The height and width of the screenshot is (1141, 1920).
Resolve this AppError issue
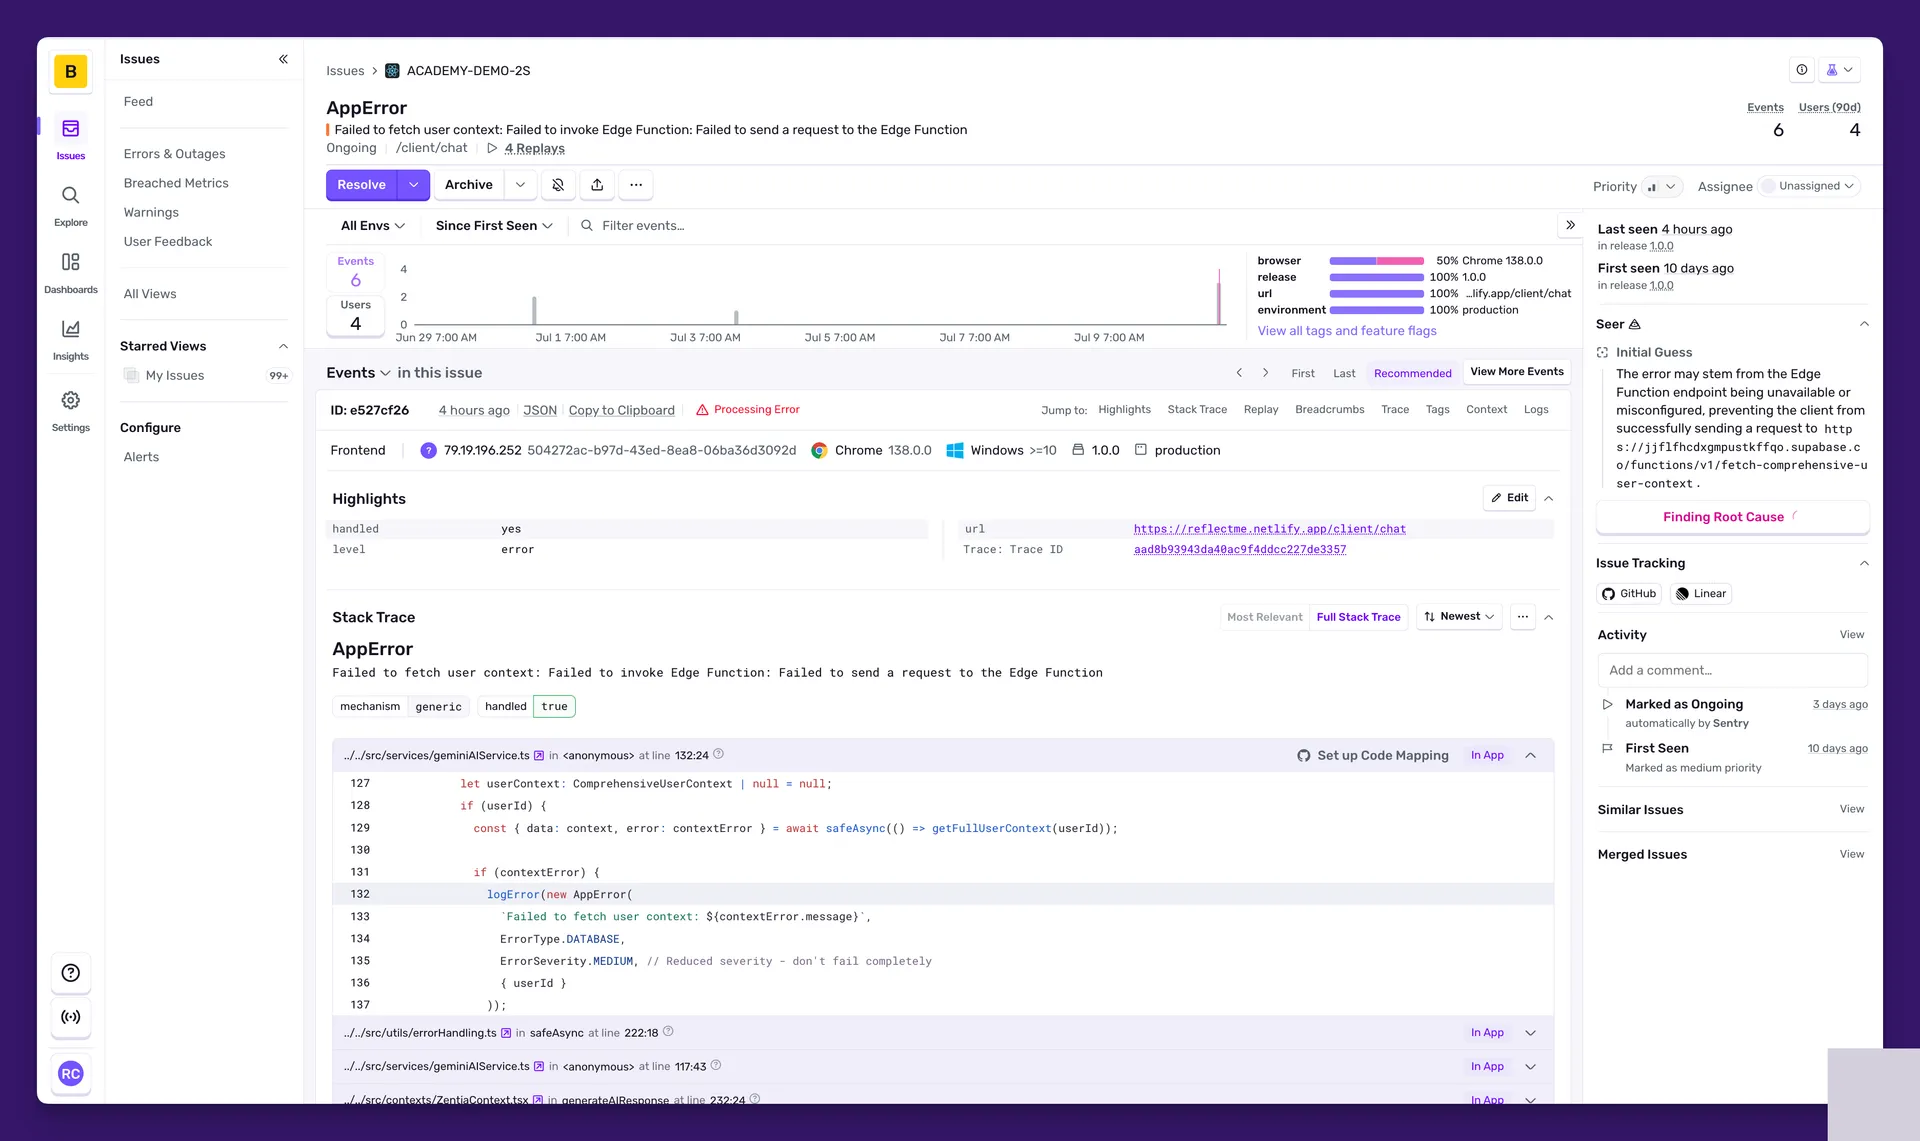[x=361, y=185]
